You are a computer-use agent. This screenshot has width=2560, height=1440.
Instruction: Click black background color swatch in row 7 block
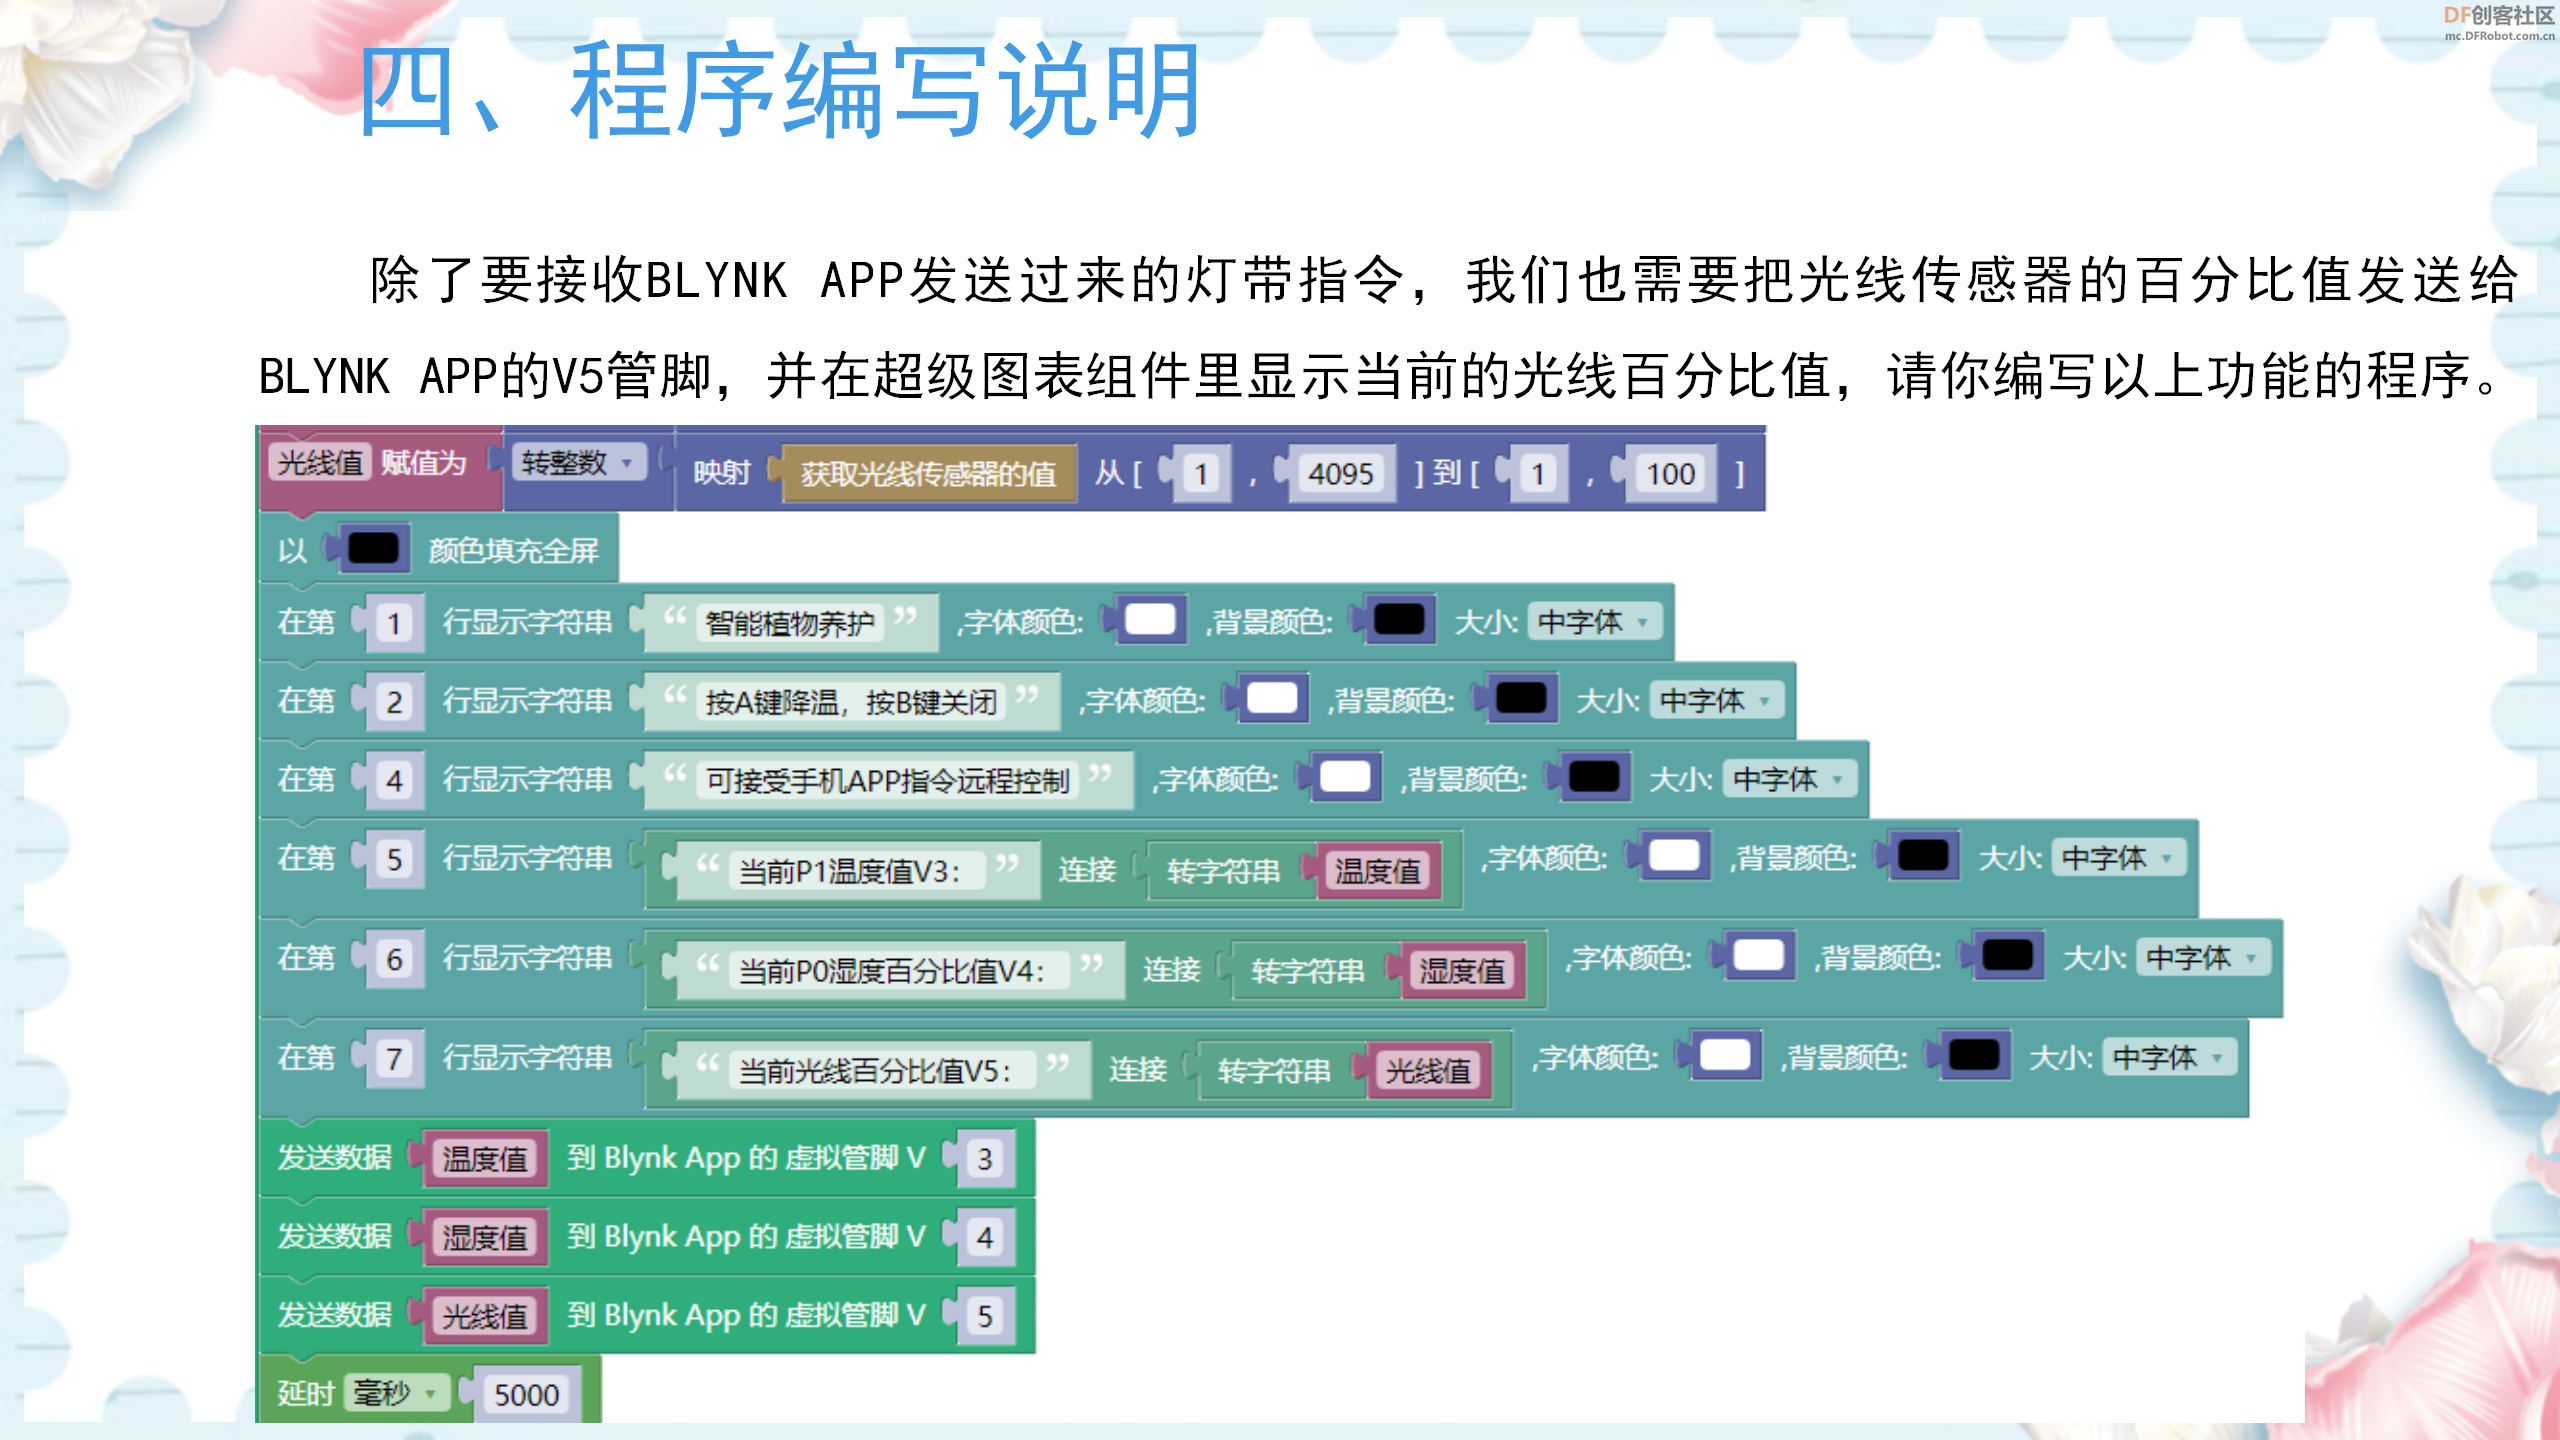click(1974, 1055)
